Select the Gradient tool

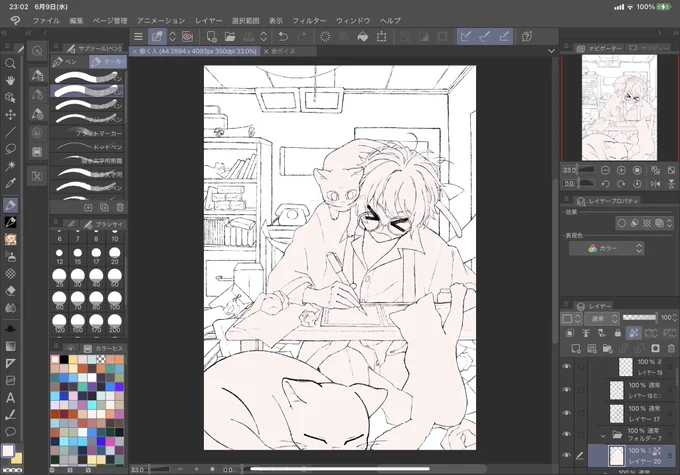click(x=10, y=346)
